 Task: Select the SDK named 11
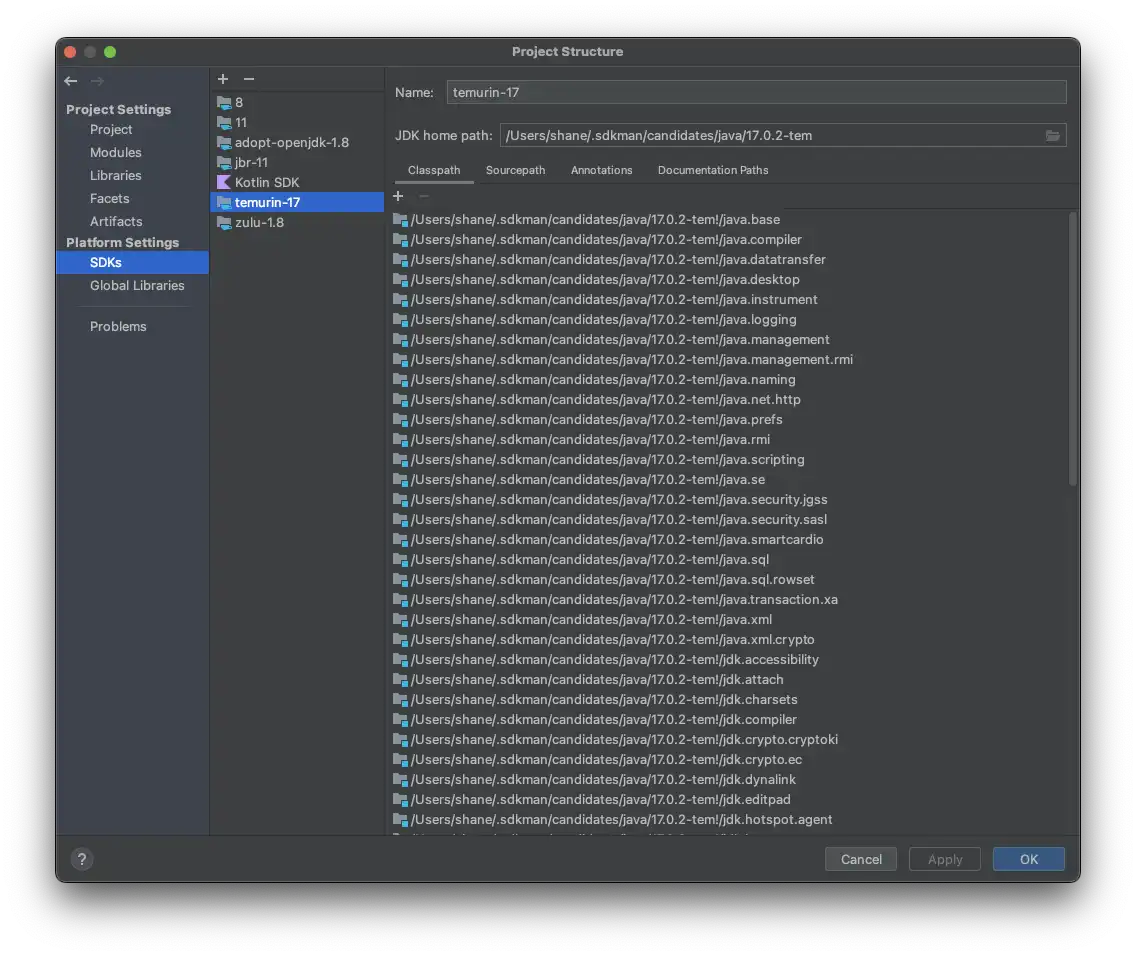(x=297, y=122)
